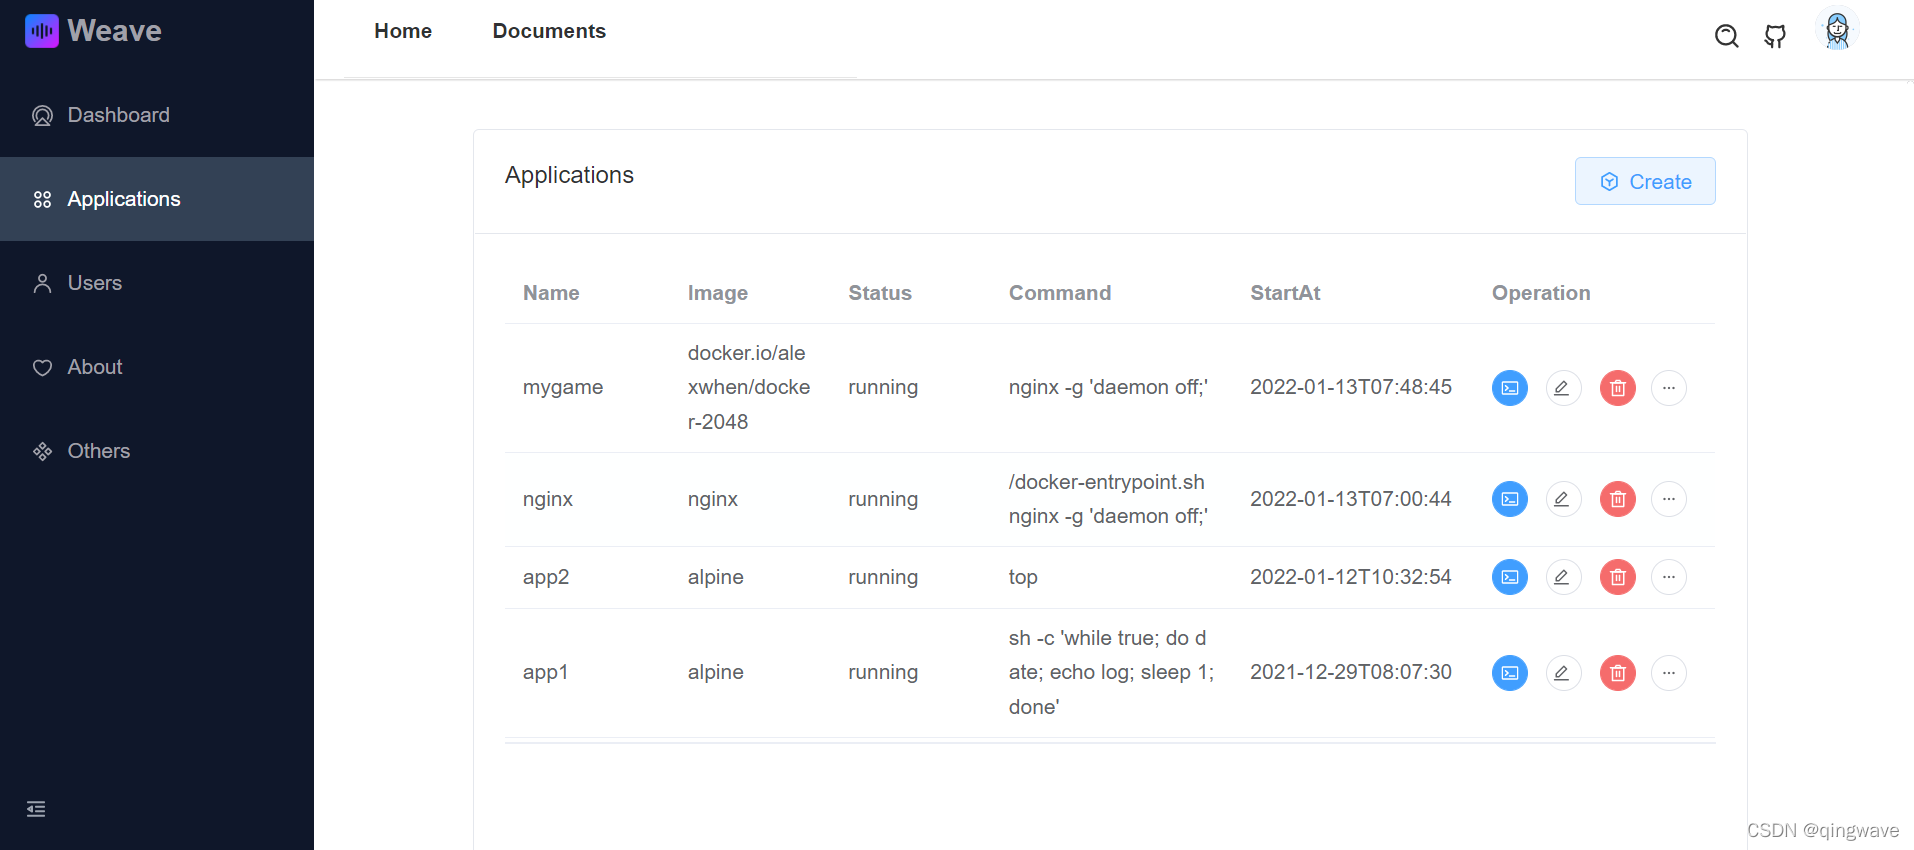Expand more options for nginx row
Screen dimensions: 1914x850
coord(1668,499)
